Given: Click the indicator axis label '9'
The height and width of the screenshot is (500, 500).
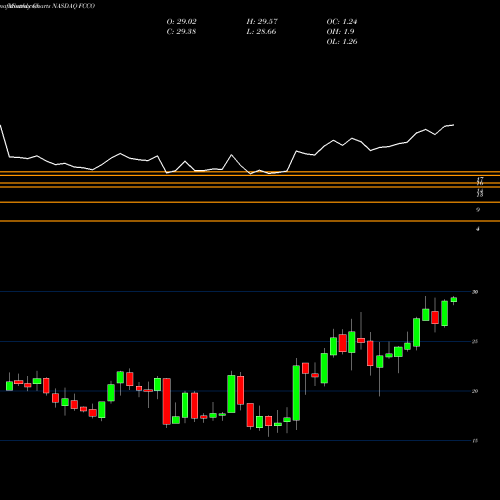Looking at the screenshot, I should point(478,210).
